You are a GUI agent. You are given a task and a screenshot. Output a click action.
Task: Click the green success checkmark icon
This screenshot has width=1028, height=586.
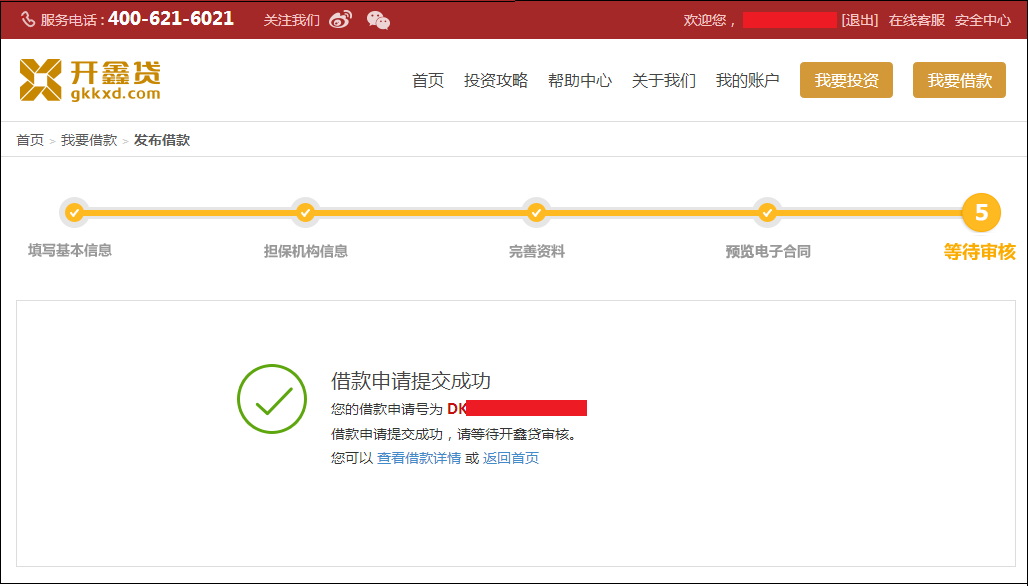pyautogui.click(x=271, y=399)
